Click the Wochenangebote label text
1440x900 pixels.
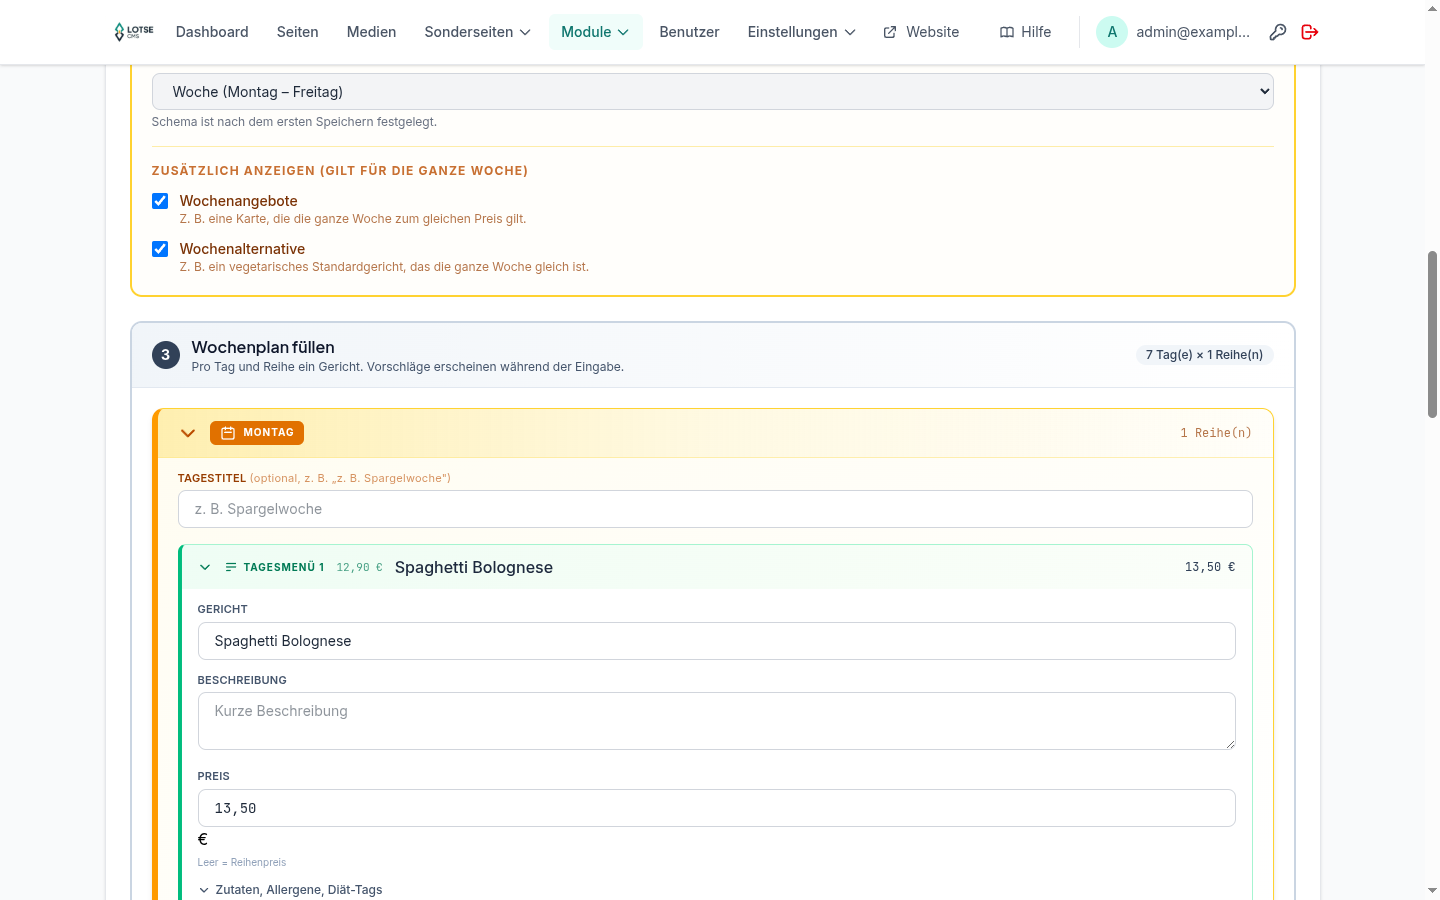click(x=238, y=201)
